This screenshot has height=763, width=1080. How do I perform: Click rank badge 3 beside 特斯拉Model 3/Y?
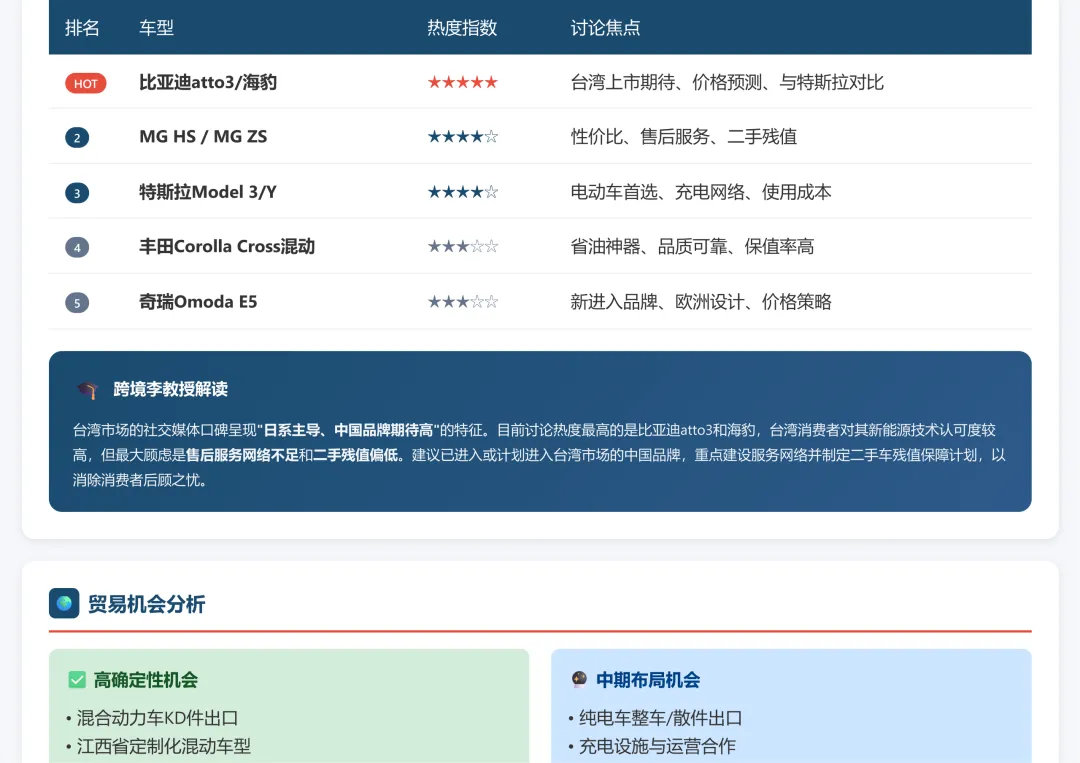click(x=77, y=192)
